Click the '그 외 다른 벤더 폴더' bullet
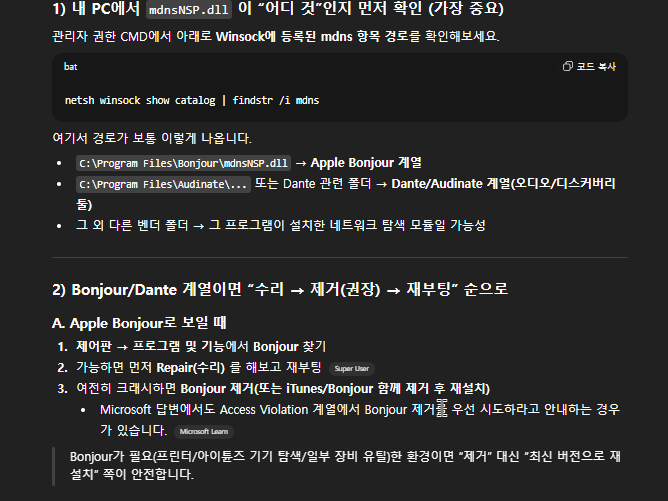 [x=281, y=225]
